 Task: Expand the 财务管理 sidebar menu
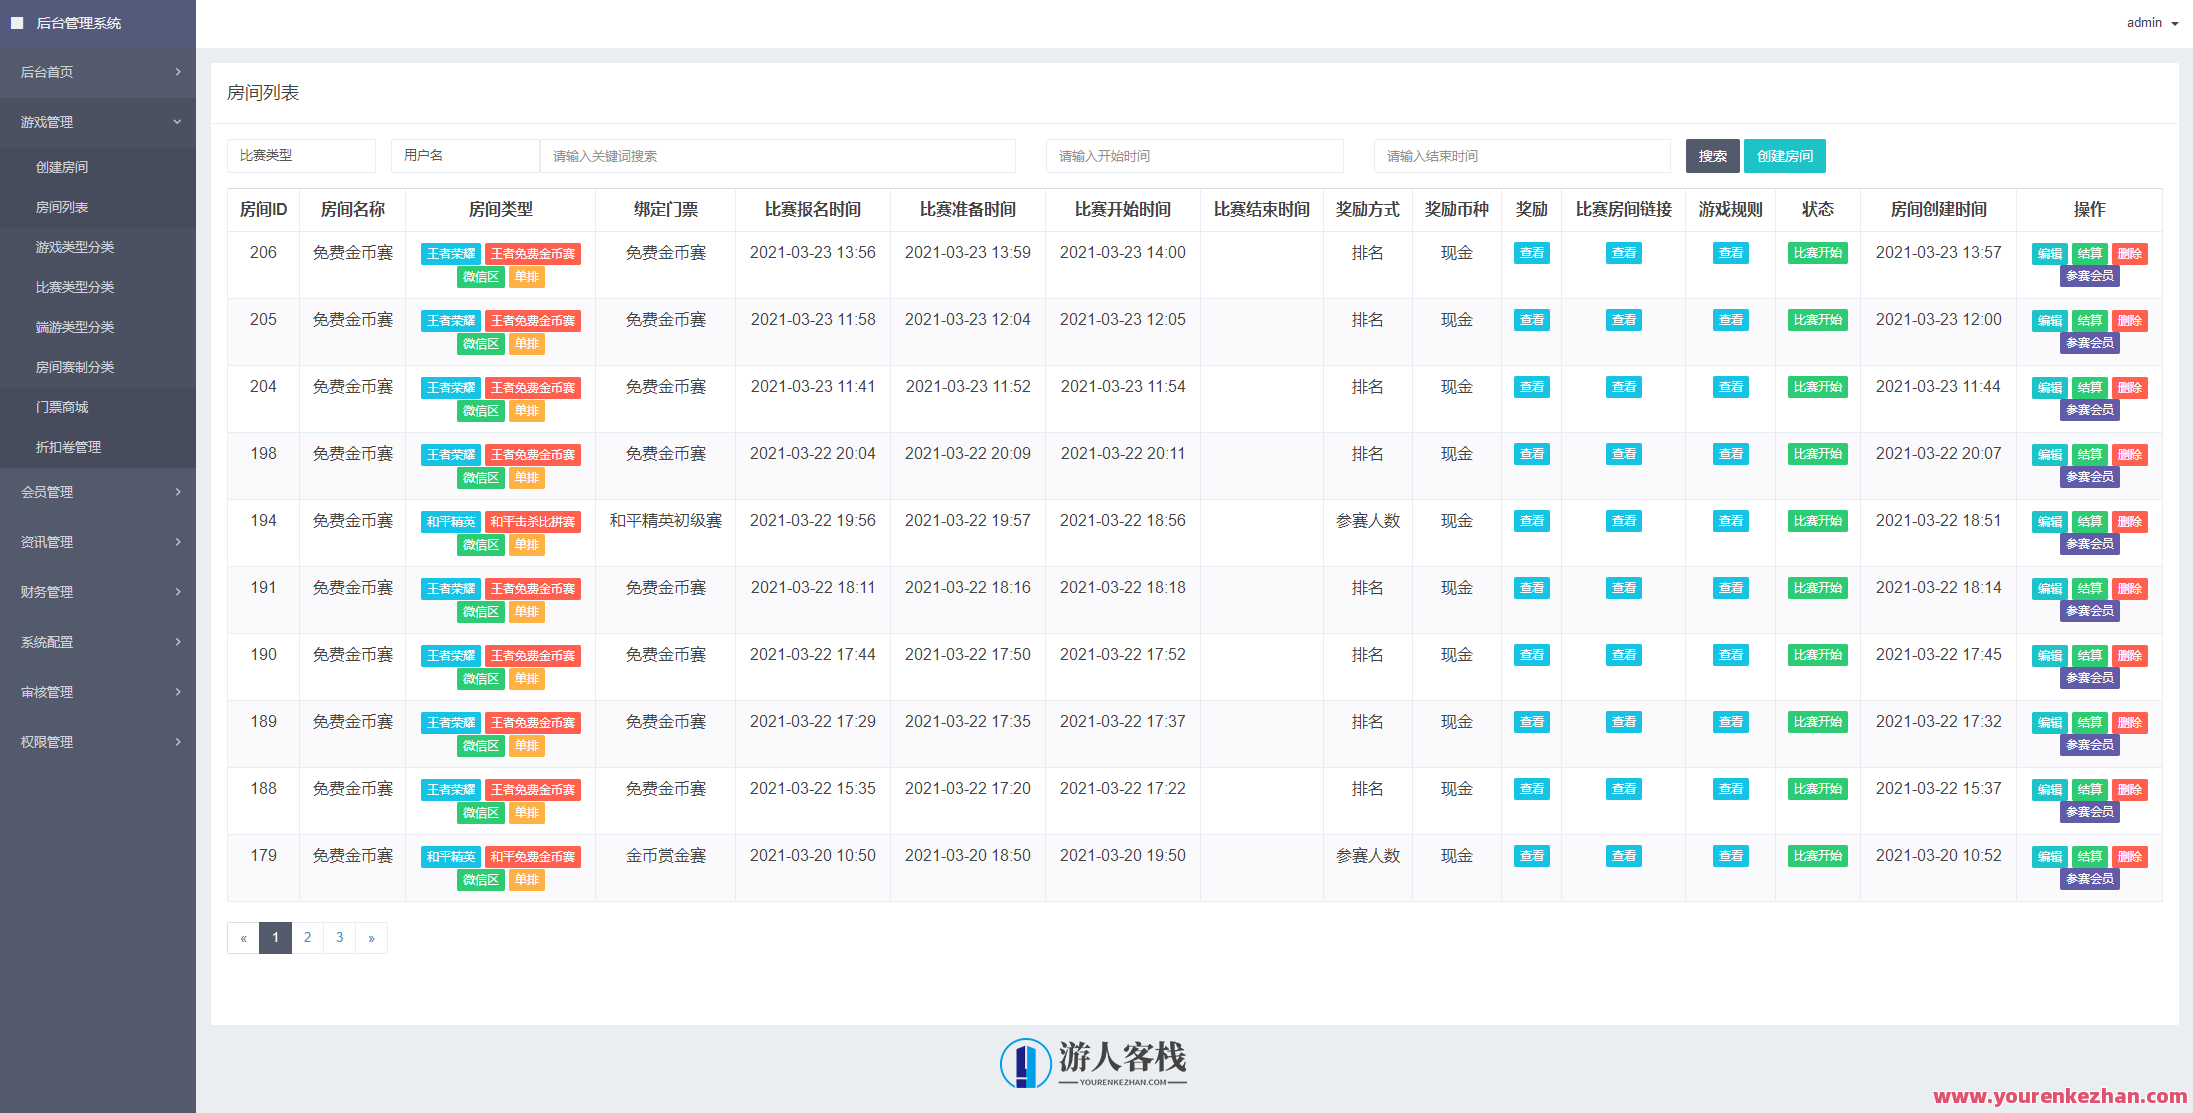pos(97,591)
